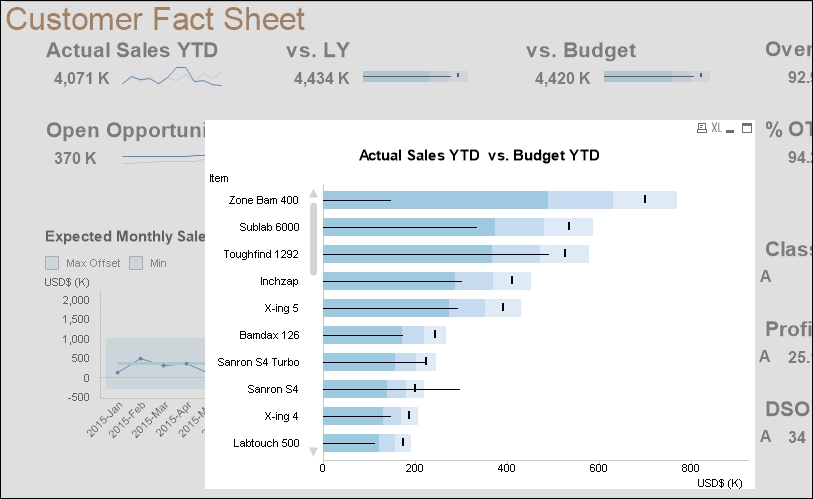Click the vs. LY bullet gauge

(415, 77)
